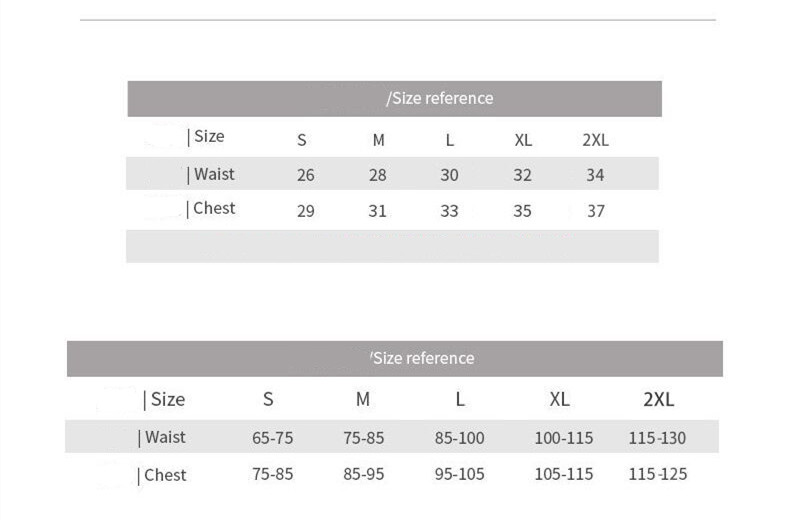789x520 pixels.
Task: Choose the chest measurement 31
Action: [378, 211]
